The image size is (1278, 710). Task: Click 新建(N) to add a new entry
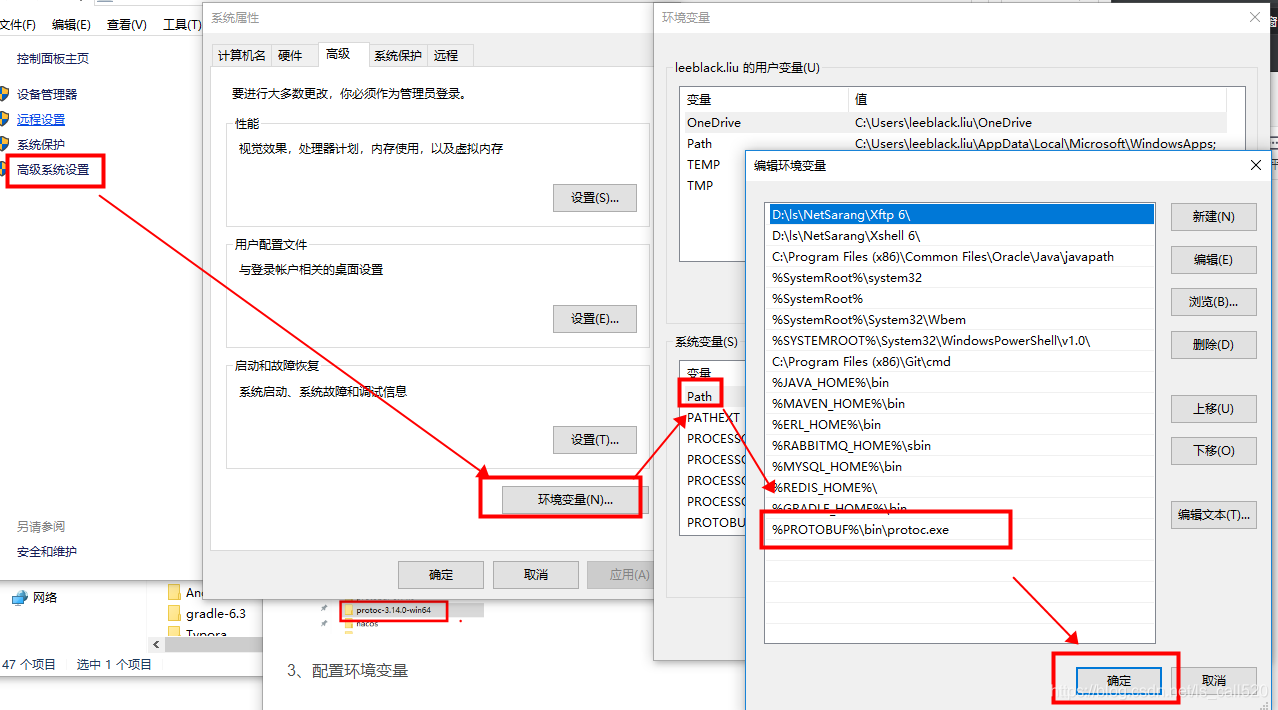[x=1212, y=217]
